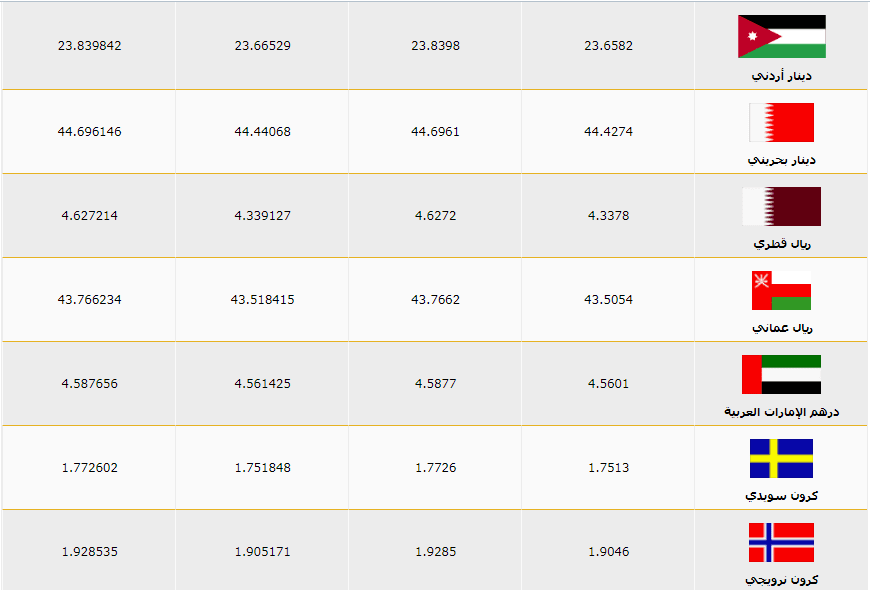This screenshot has height=590, width=870.
Task: Click the Bahraini dinar value 44.4274
Action: [x=608, y=132]
